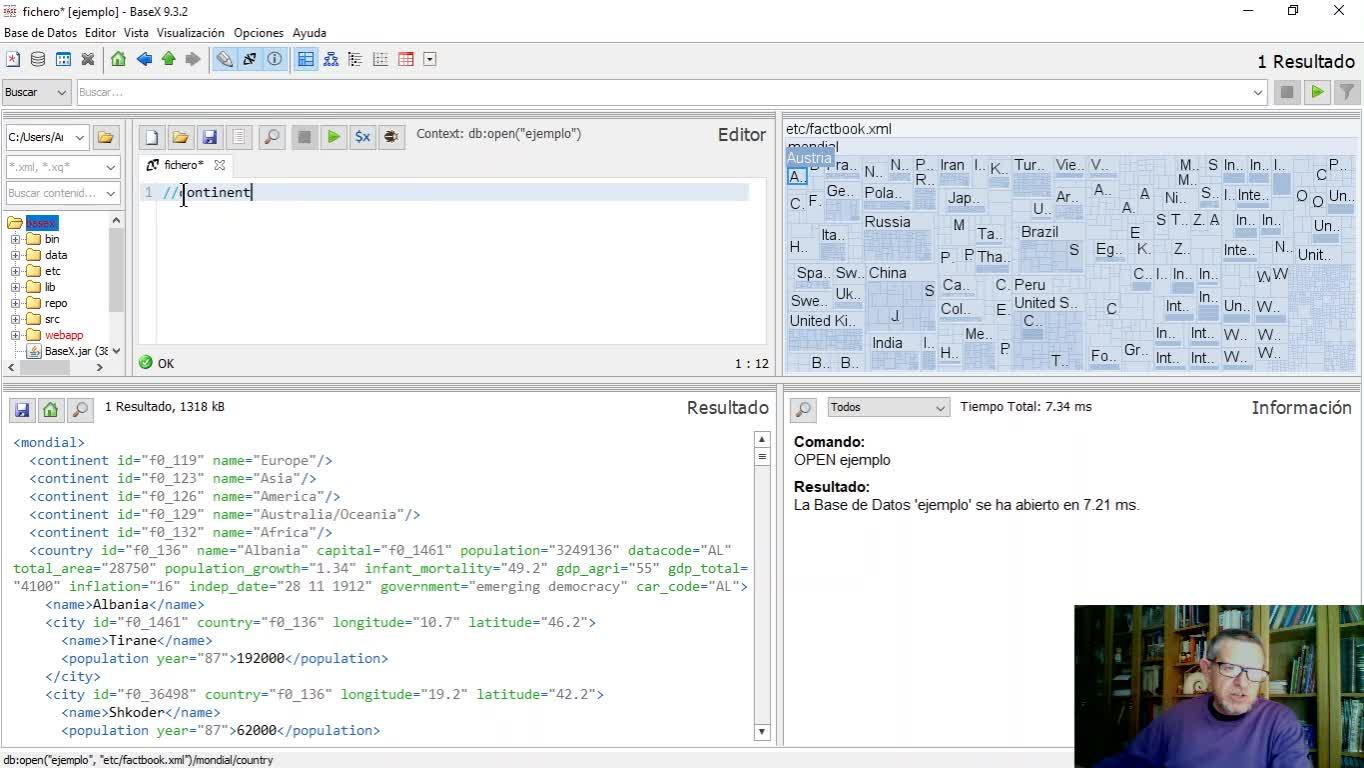The width and height of the screenshot is (1364, 768).
Task: Open the database manager cylinder icon
Action: pos(38,59)
